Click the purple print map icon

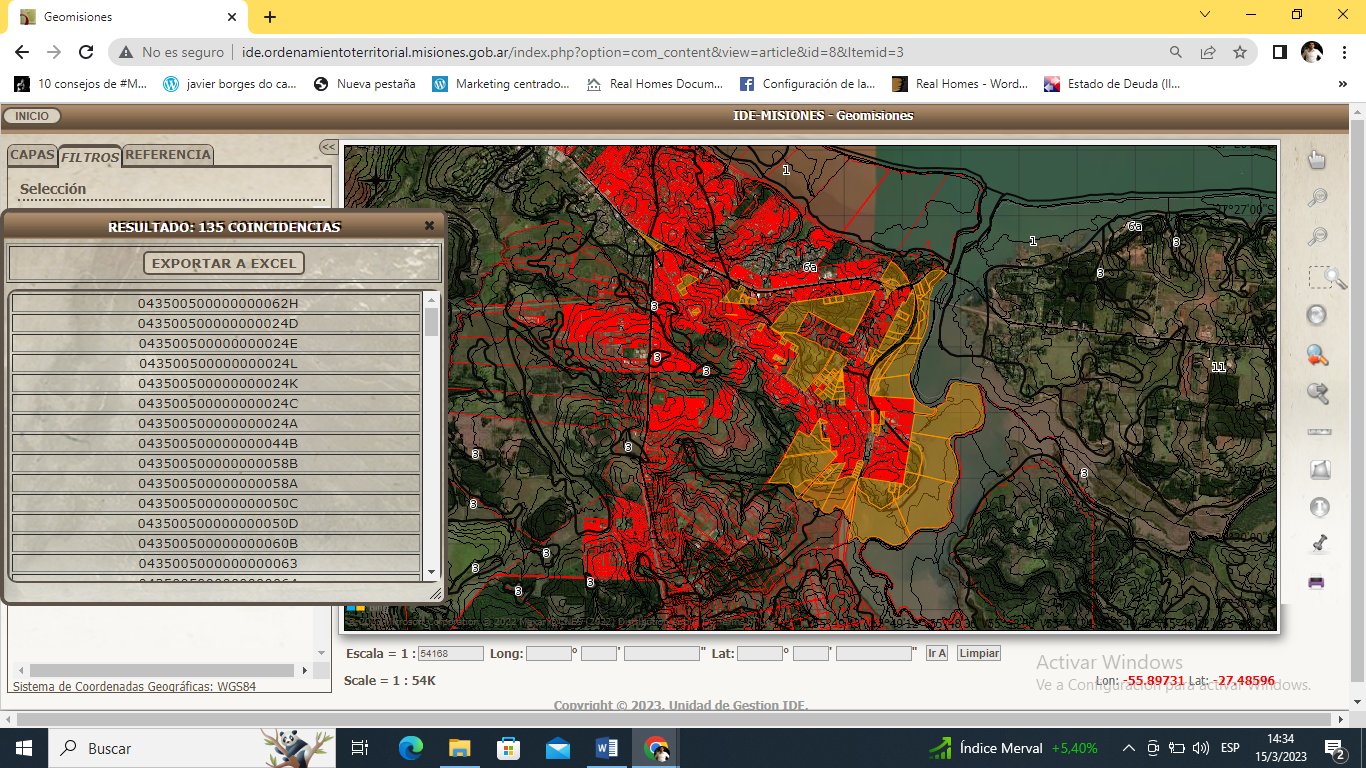pyautogui.click(x=1316, y=582)
